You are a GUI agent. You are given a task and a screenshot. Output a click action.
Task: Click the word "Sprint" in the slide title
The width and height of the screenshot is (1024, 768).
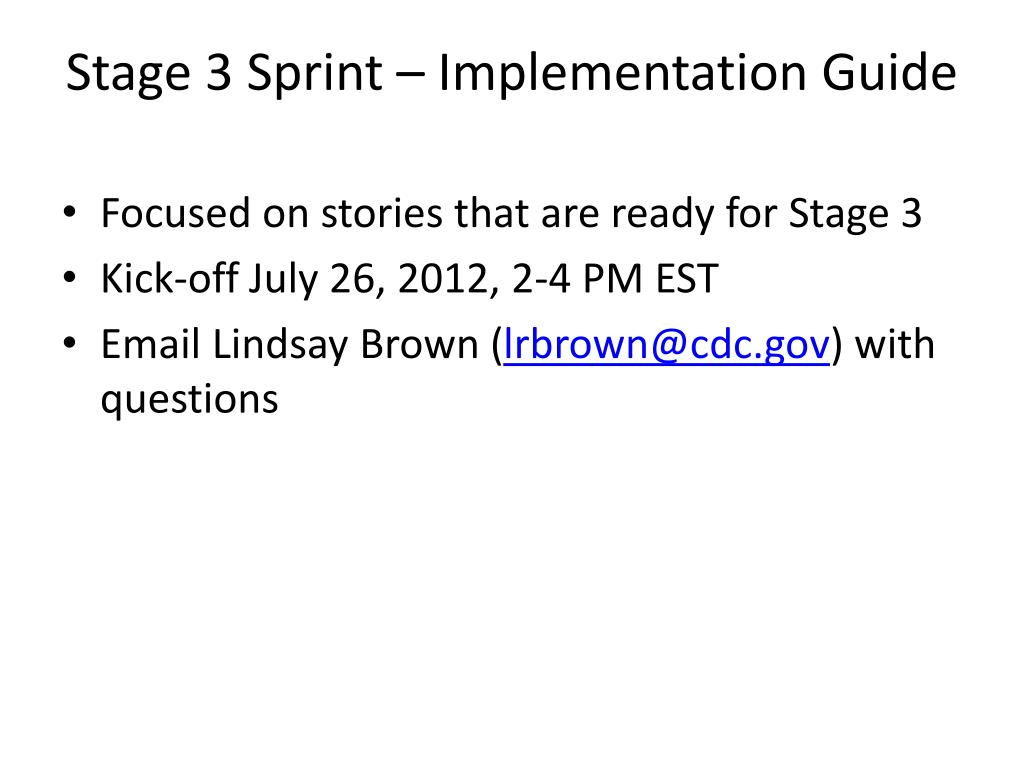316,76
